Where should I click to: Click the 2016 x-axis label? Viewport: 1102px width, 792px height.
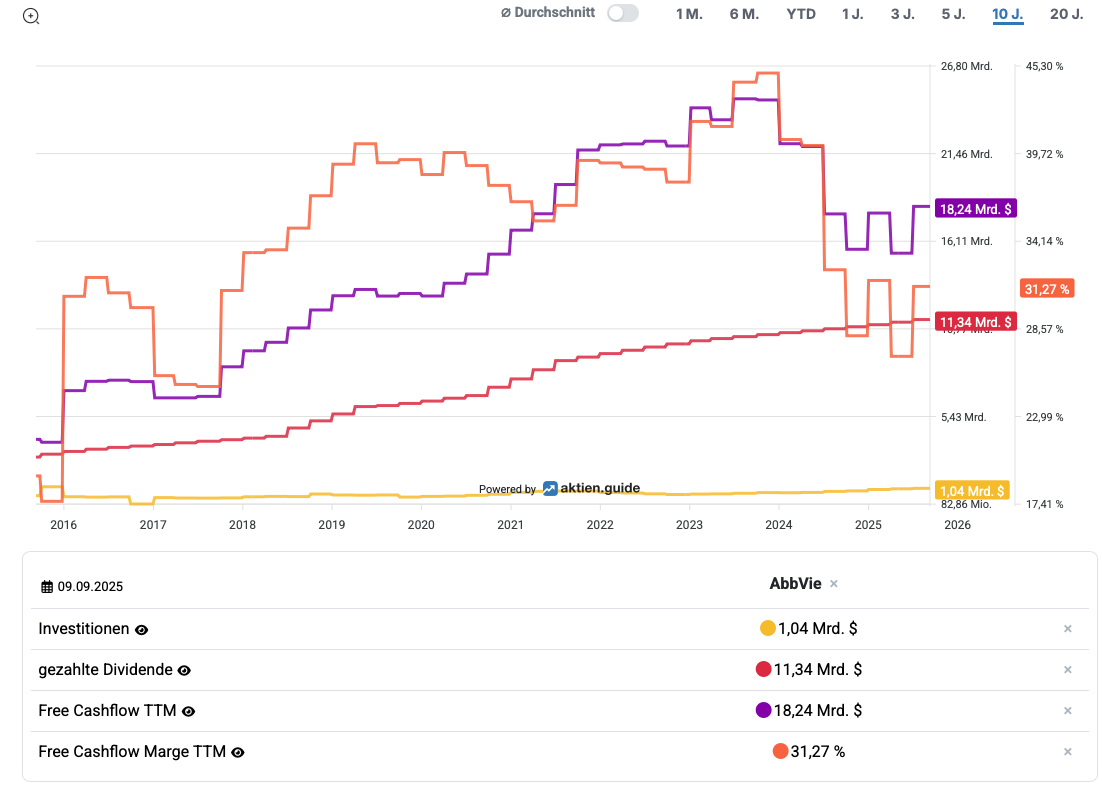(x=63, y=525)
